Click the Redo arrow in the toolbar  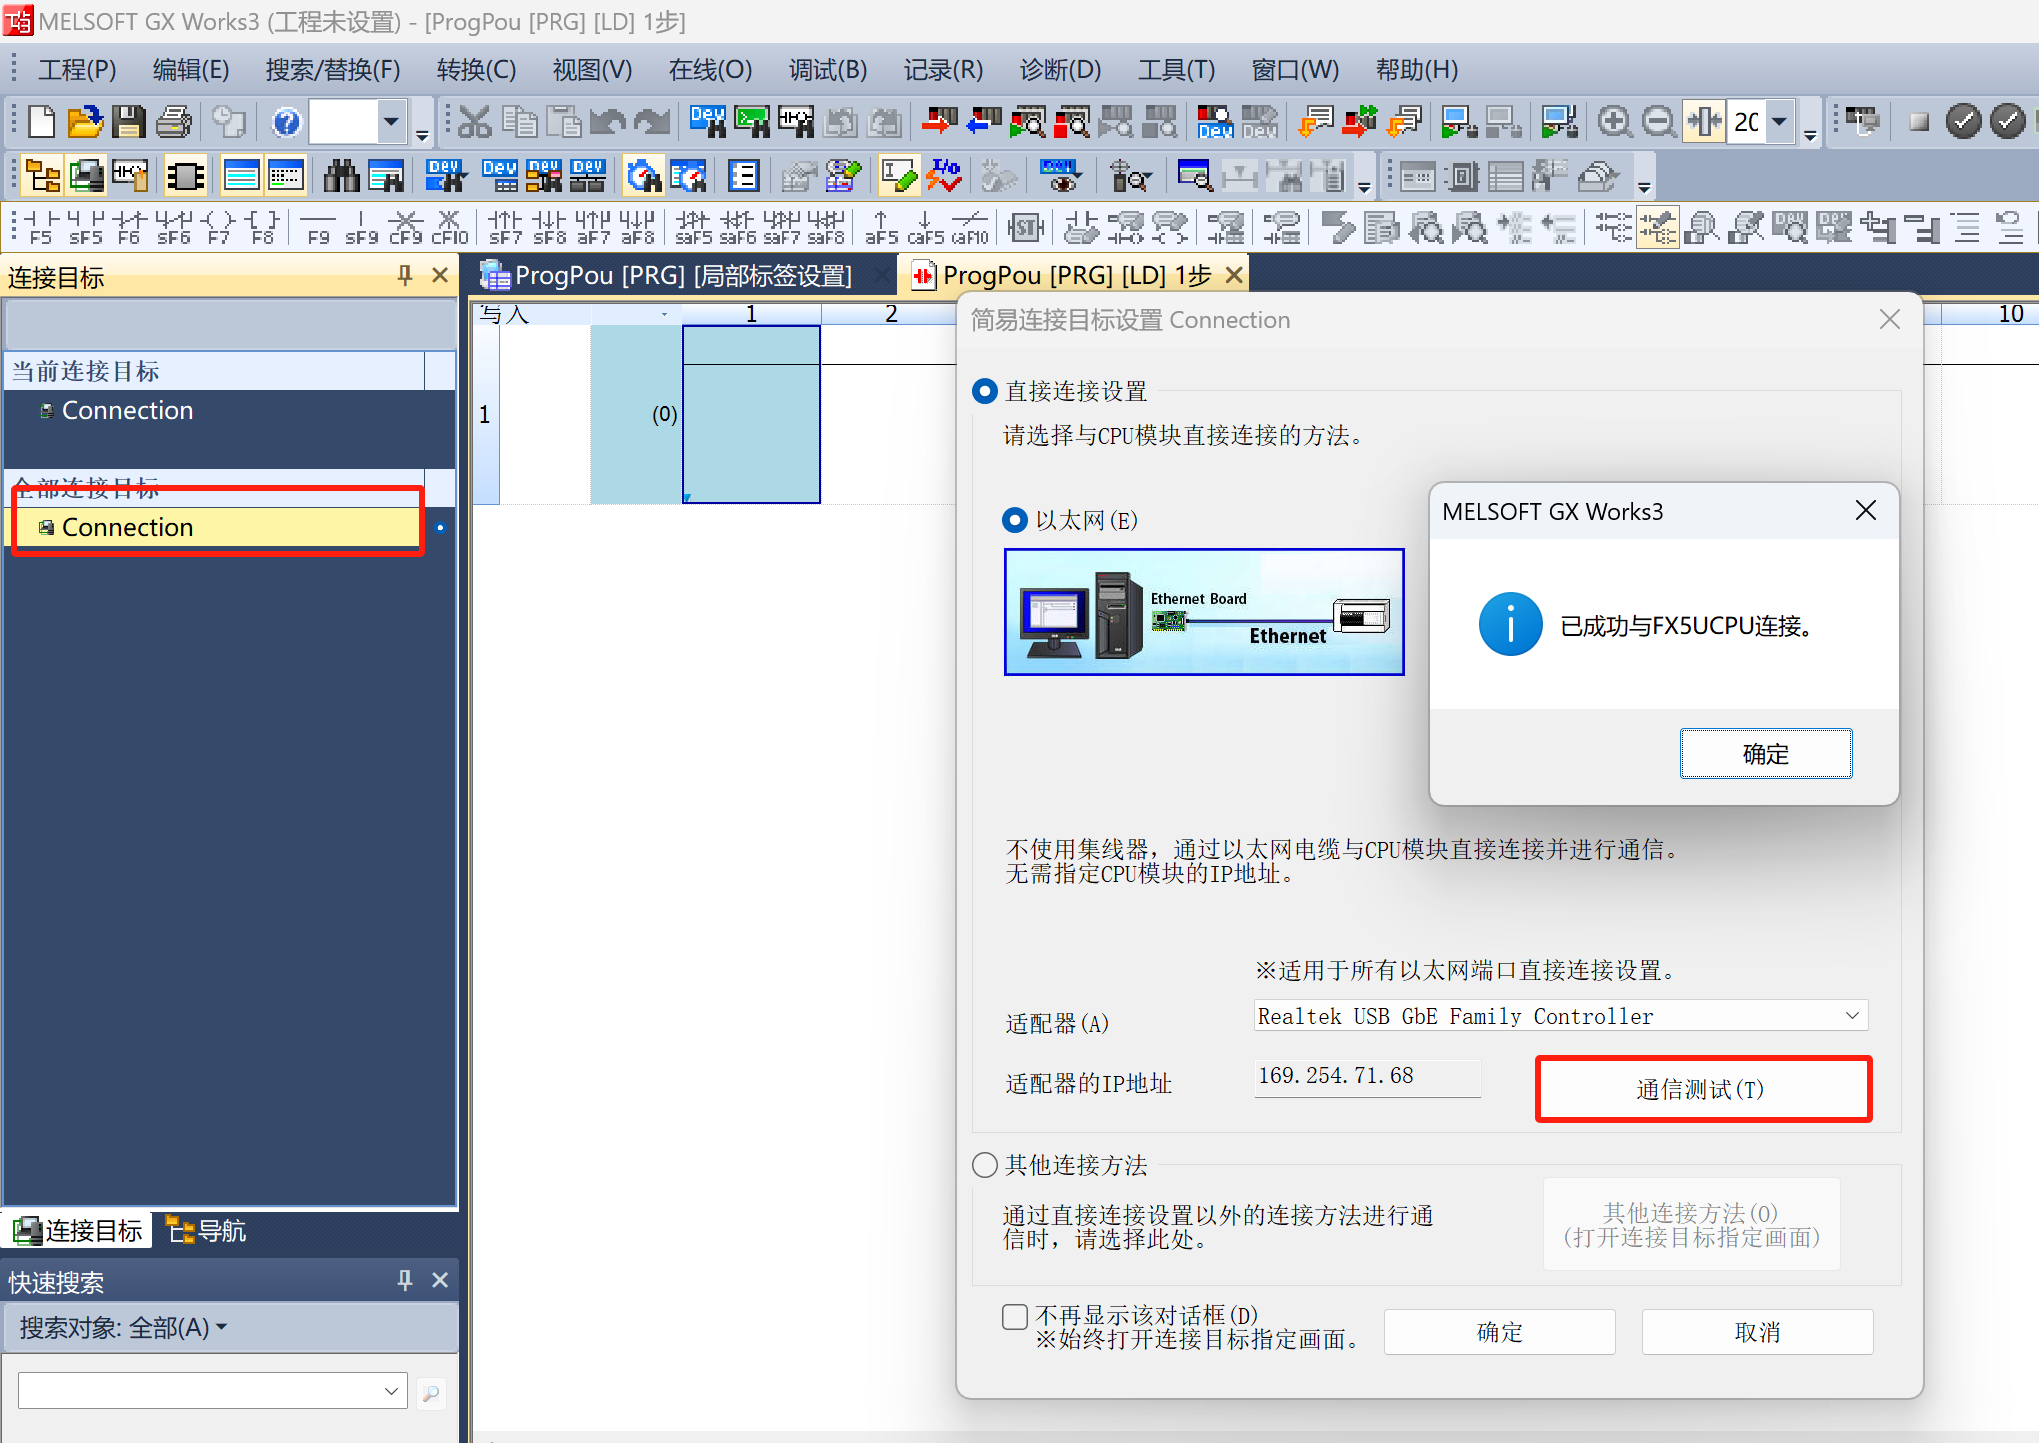coord(652,122)
